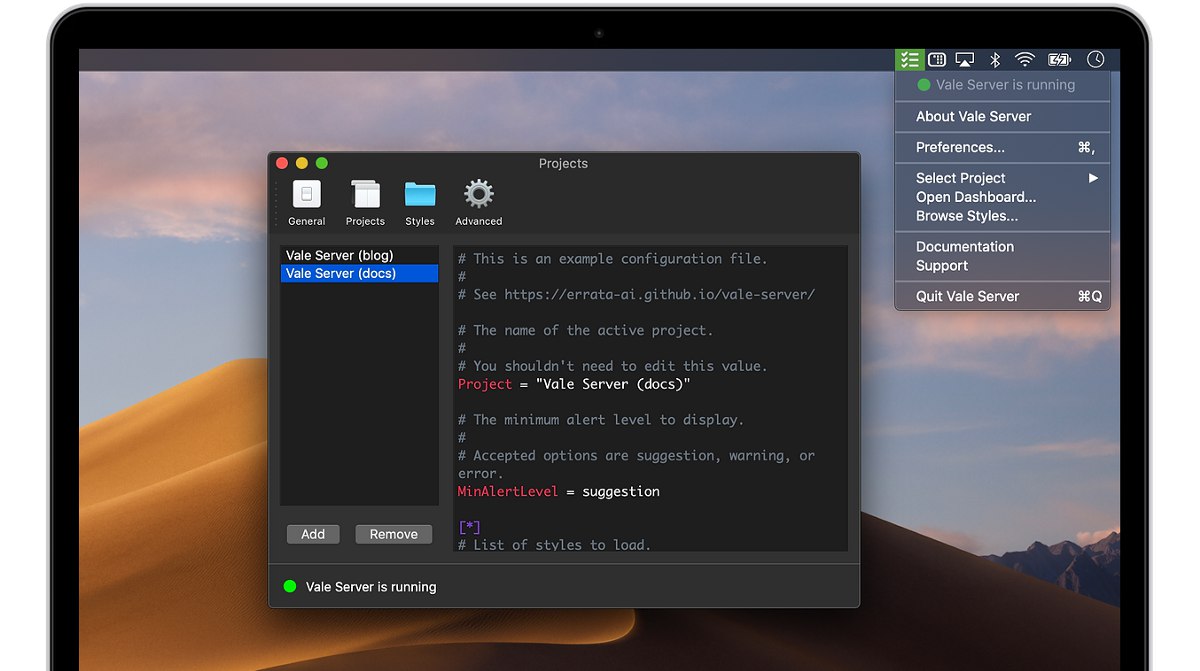
Task: Open the General preferences pane
Action: point(307,203)
